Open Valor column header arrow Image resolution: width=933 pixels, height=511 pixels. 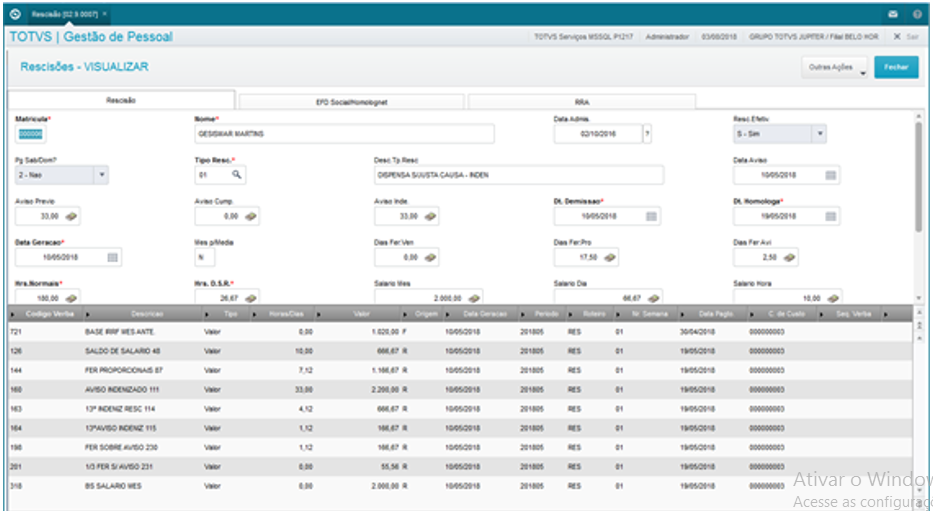pos(320,314)
